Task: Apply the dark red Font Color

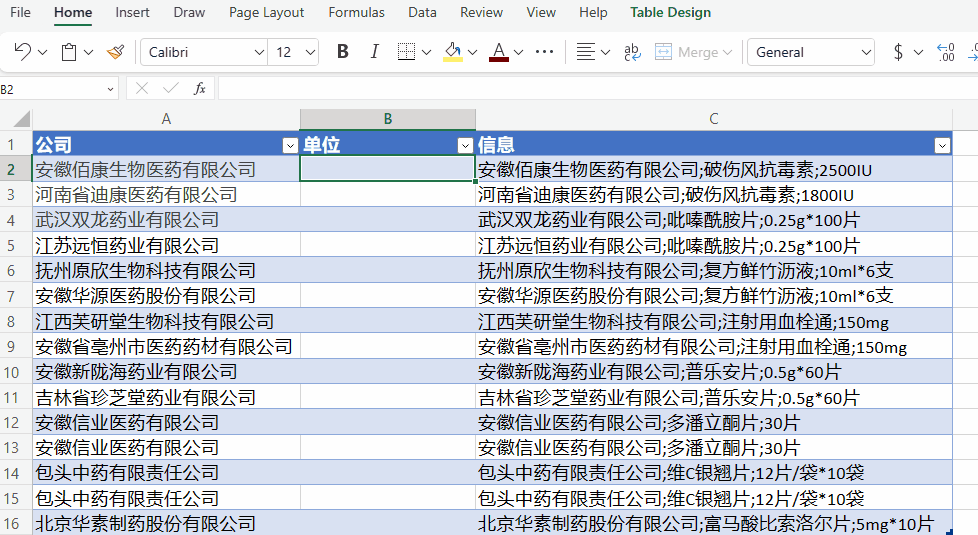Action: pos(498,52)
